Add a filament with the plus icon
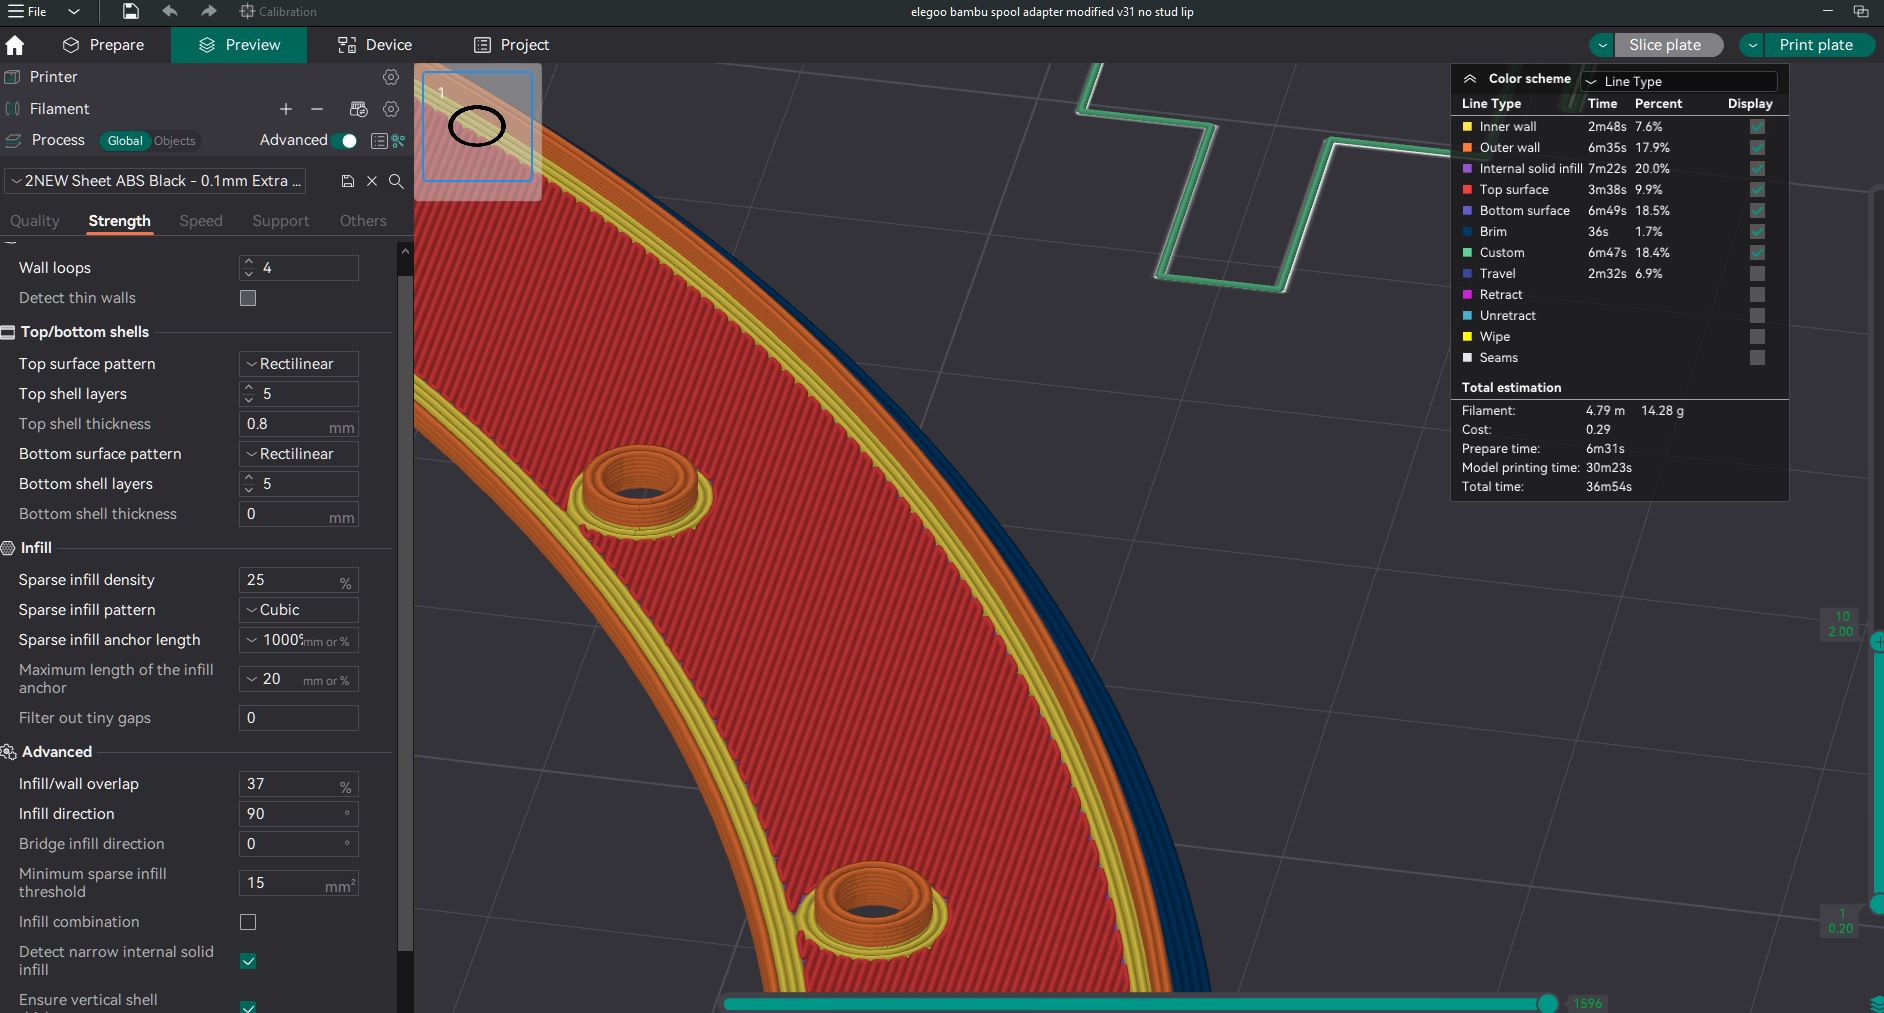The image size is (1884, 1013). pos(286,109)
